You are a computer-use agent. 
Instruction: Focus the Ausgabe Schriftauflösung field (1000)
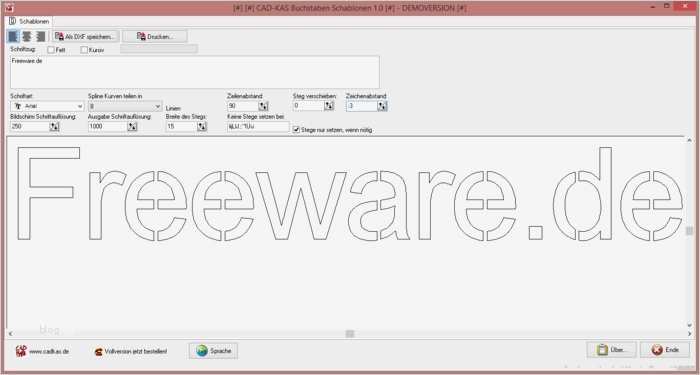click(x=108, y=126)
